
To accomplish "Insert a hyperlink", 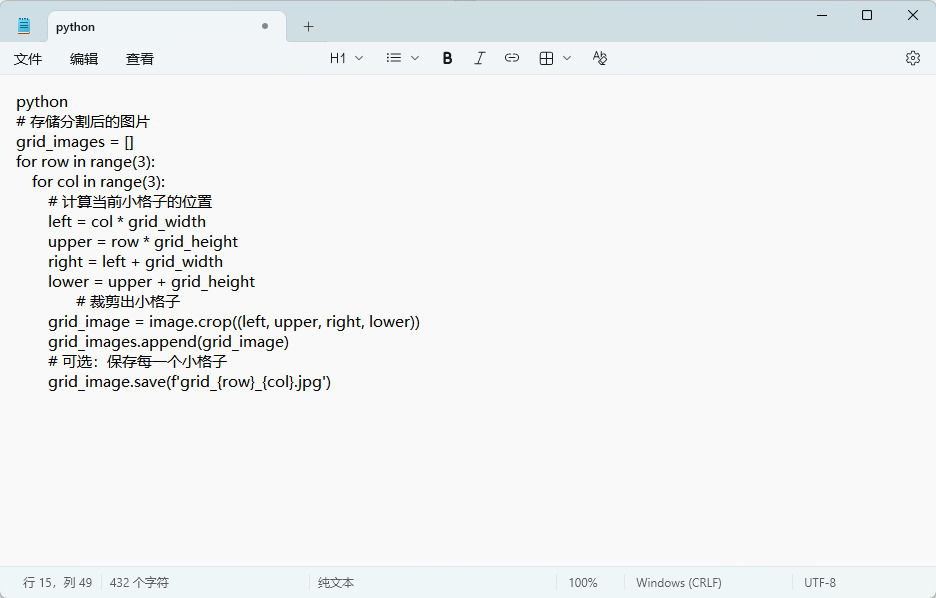I will [x=512, y=58].
